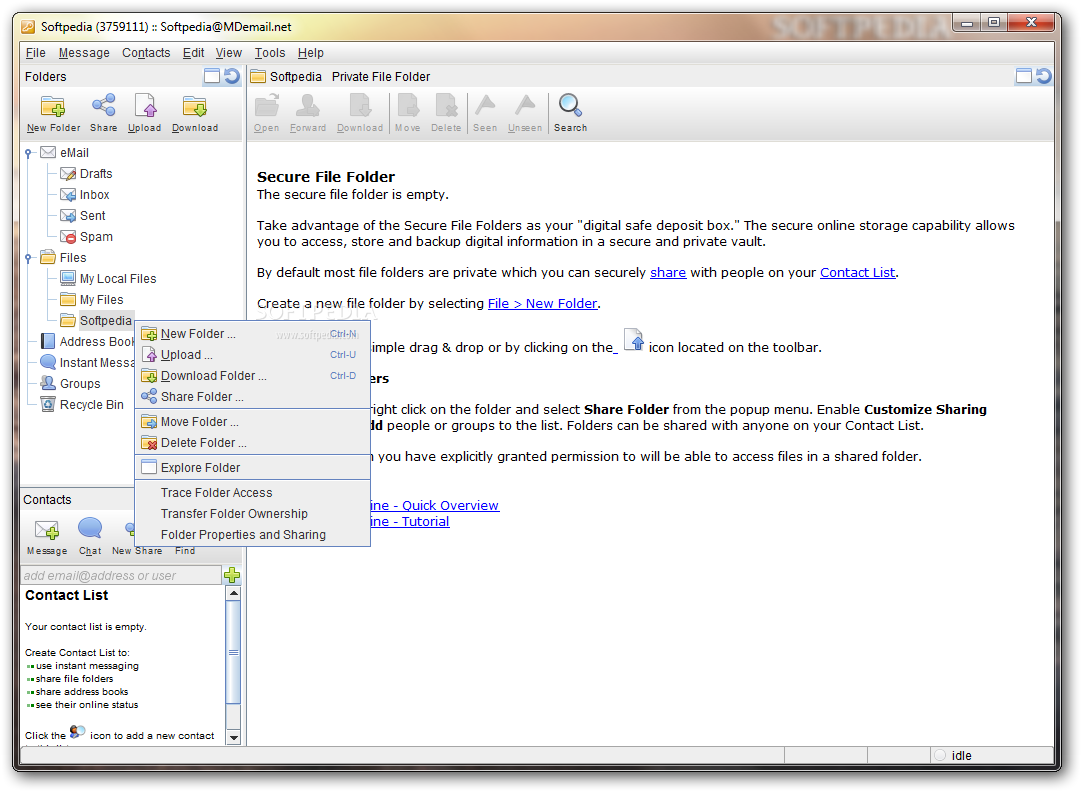Collapse the Files tree node

pos(28,258)
